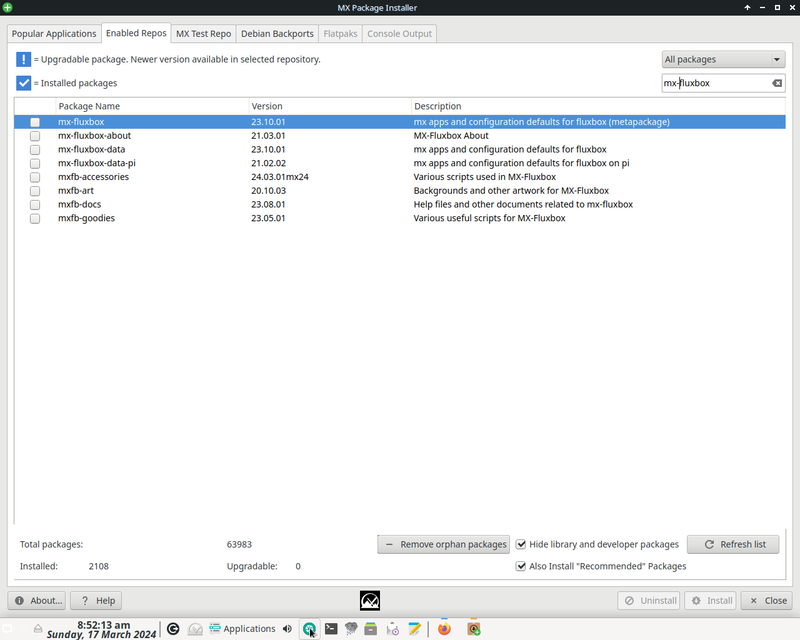Click the taskbar clock showing 8:52:13 am
Viewport: 800px width, 640px height.
tap(104, 625)
